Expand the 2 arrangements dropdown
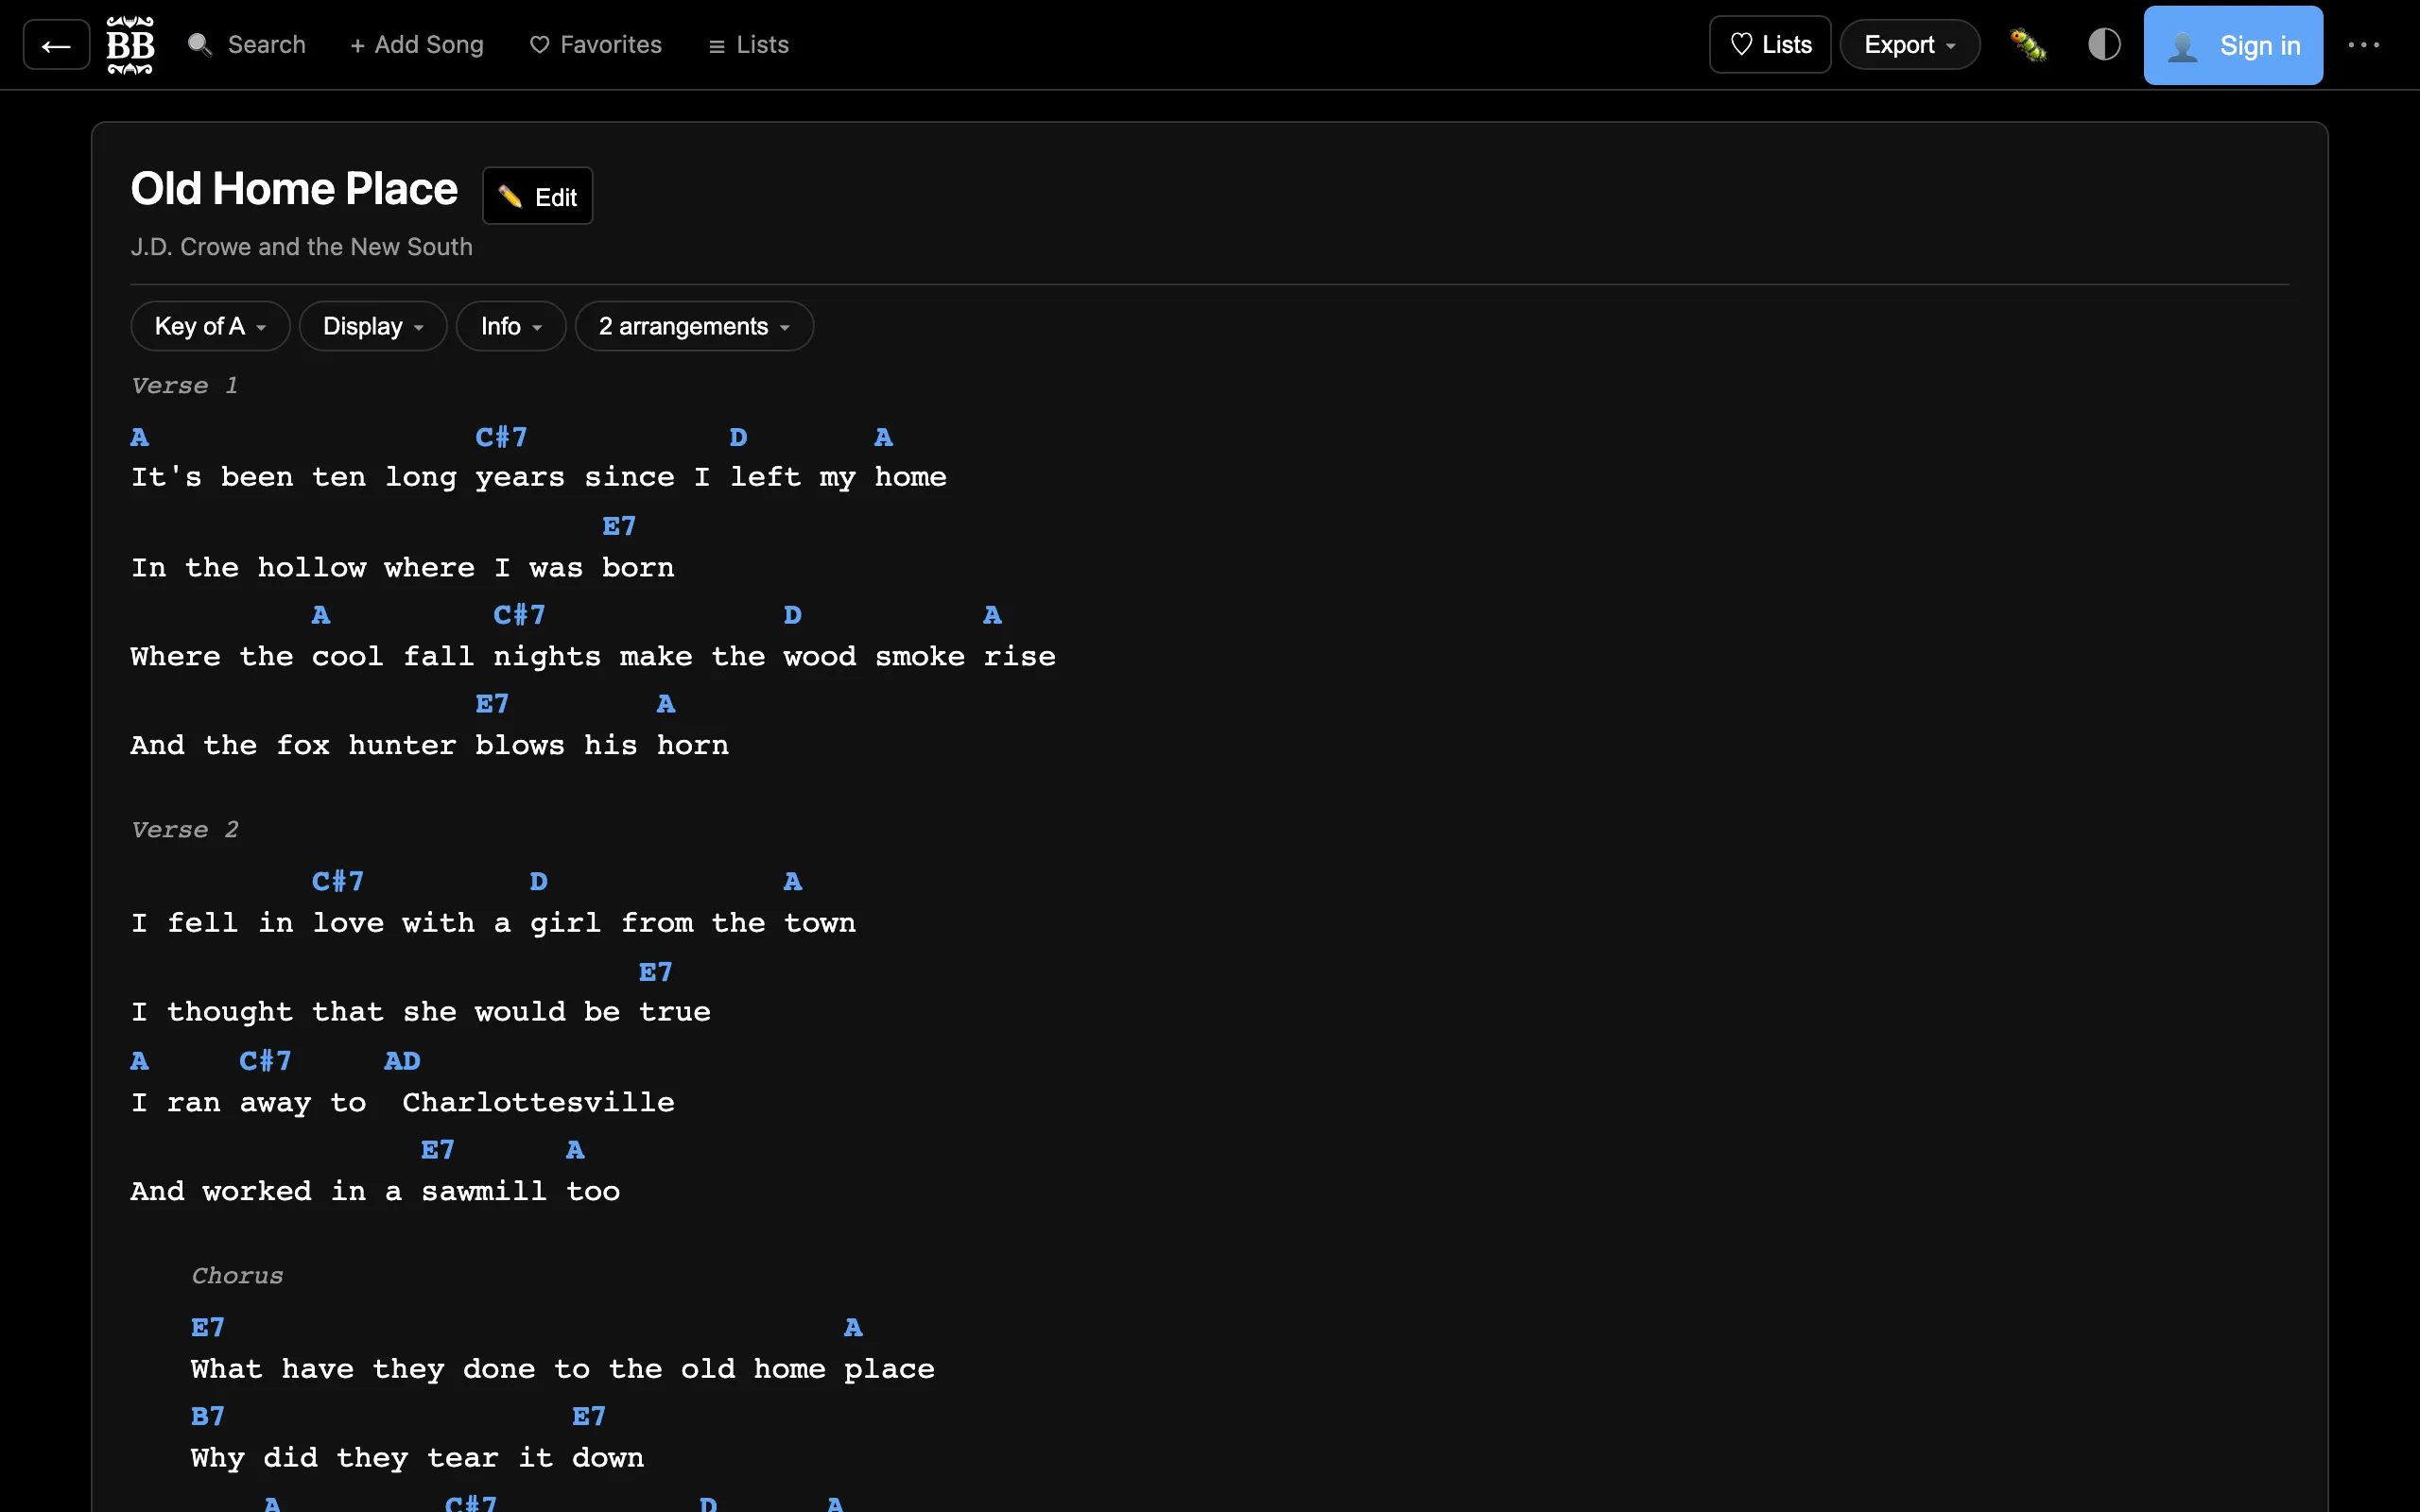 (x=694, y=326)
